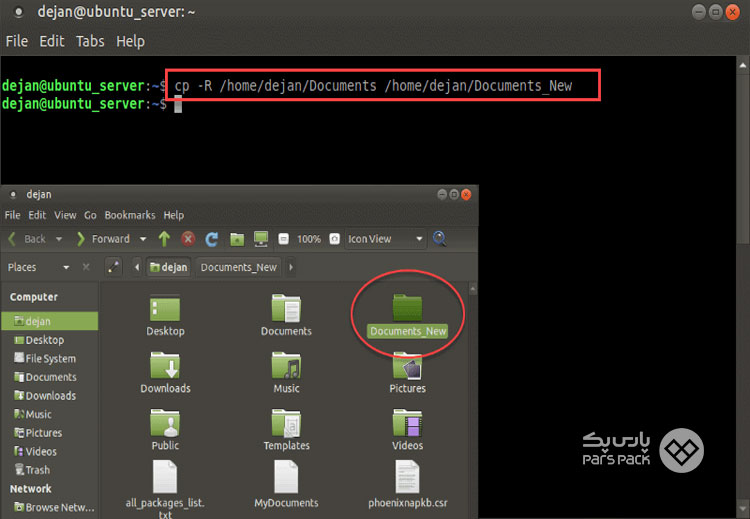Open the file manager Bookmarks menu

tap(130, 215)
